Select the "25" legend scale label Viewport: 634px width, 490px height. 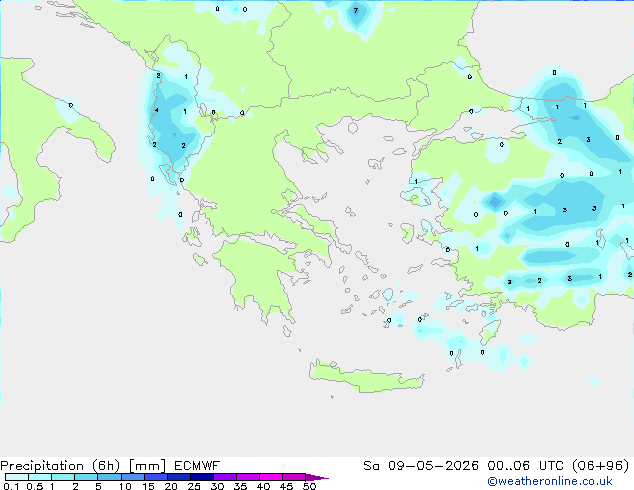point(194,486)
